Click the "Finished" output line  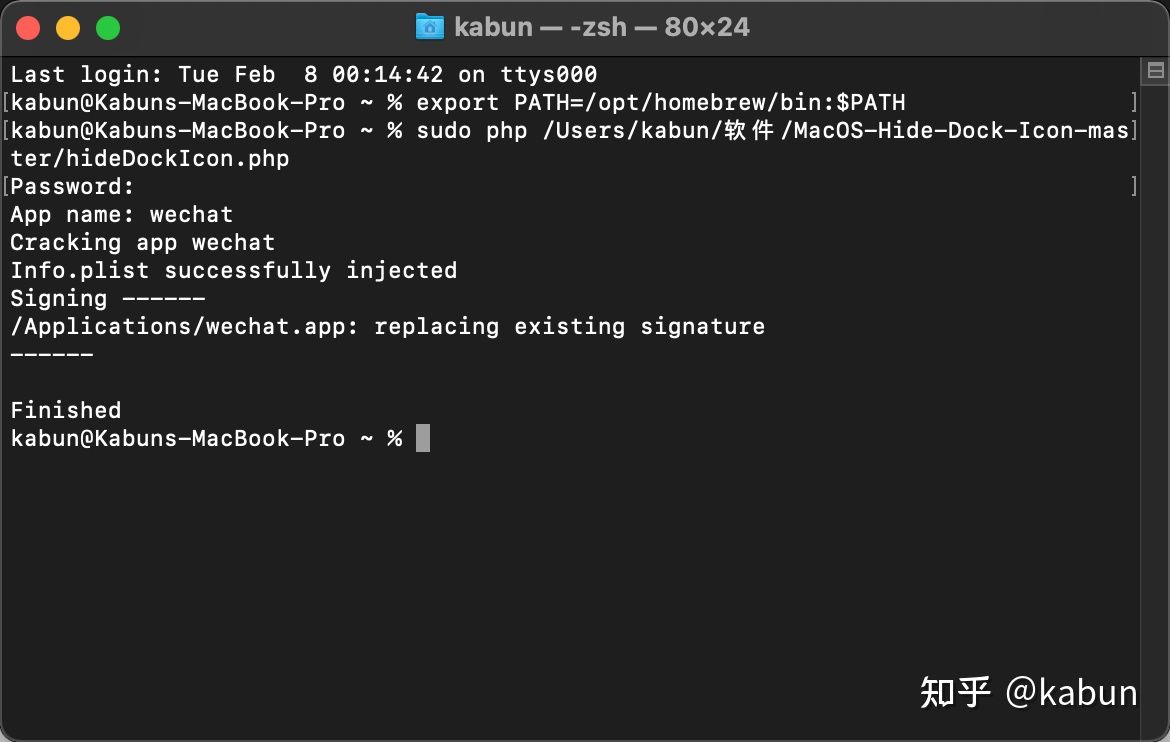point(66,410)
